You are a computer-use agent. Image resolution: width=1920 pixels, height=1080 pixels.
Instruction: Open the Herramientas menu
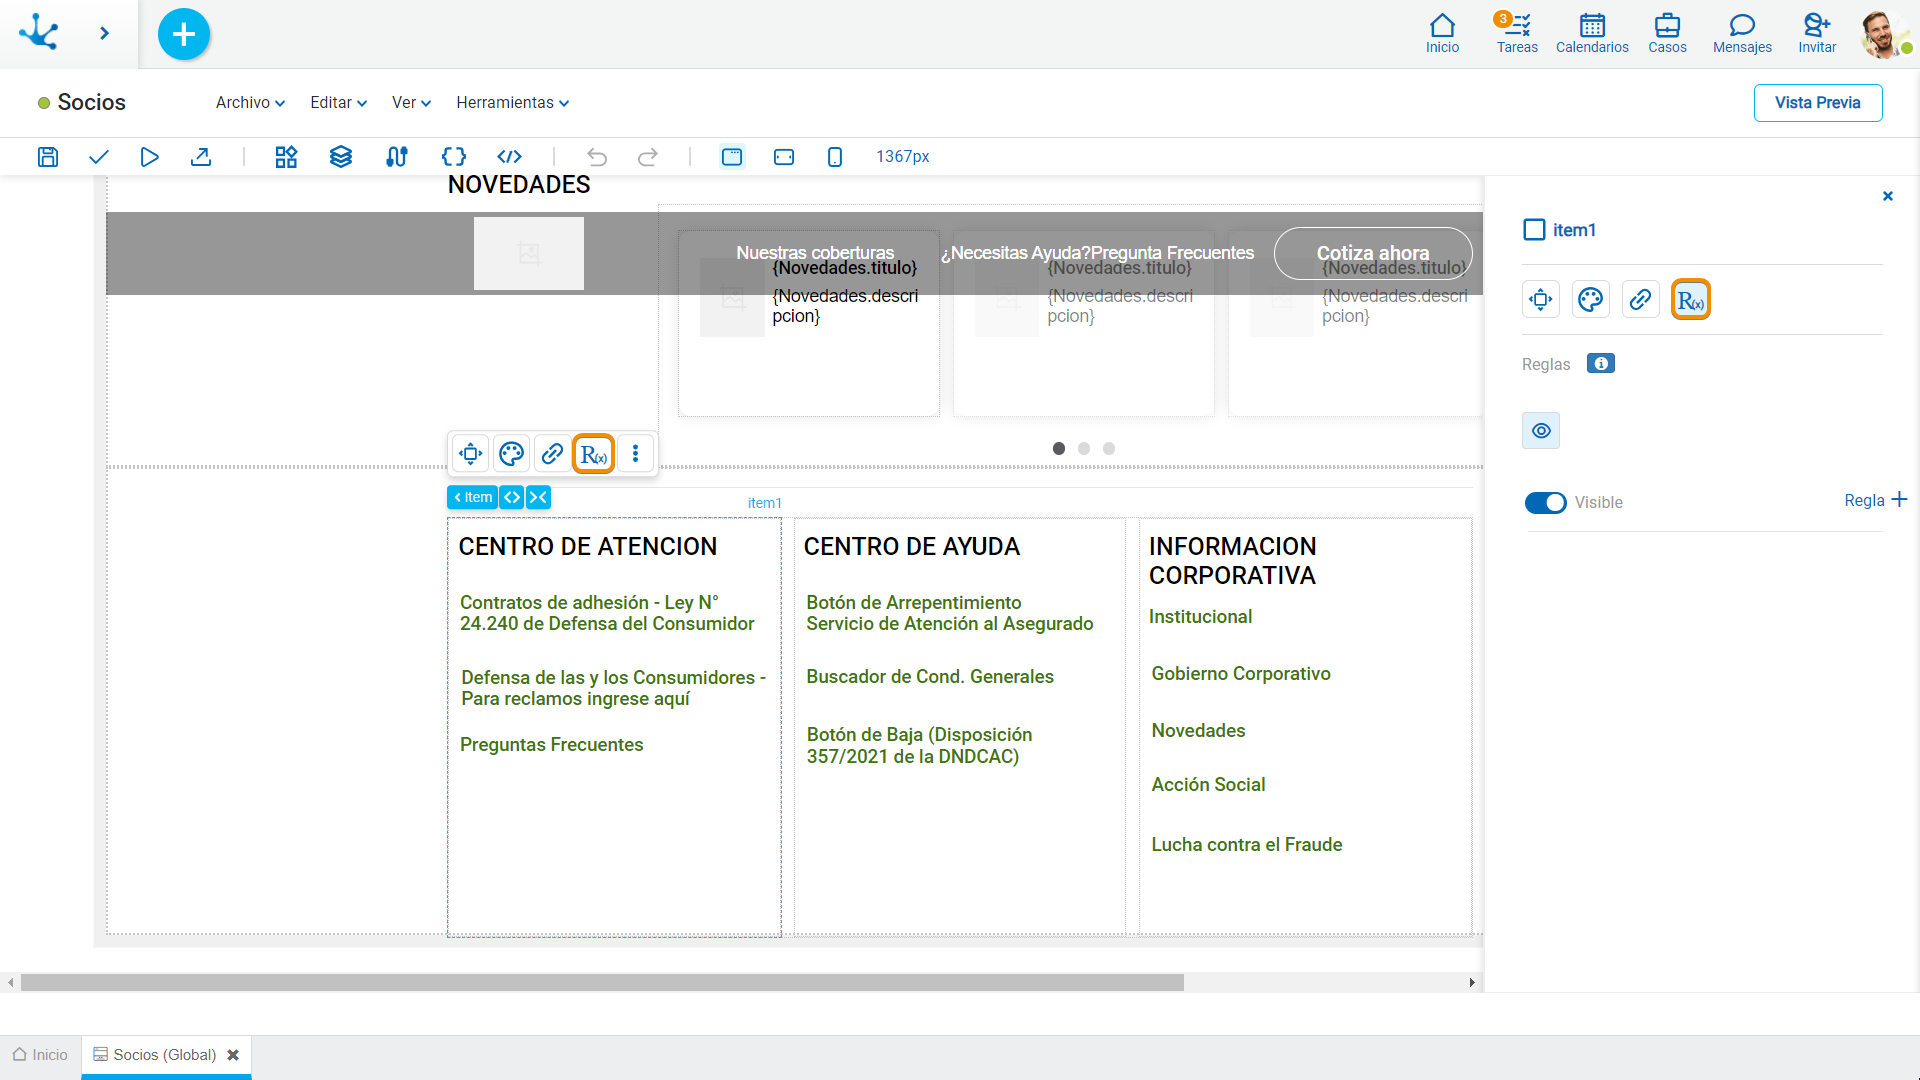pos(512,103)
